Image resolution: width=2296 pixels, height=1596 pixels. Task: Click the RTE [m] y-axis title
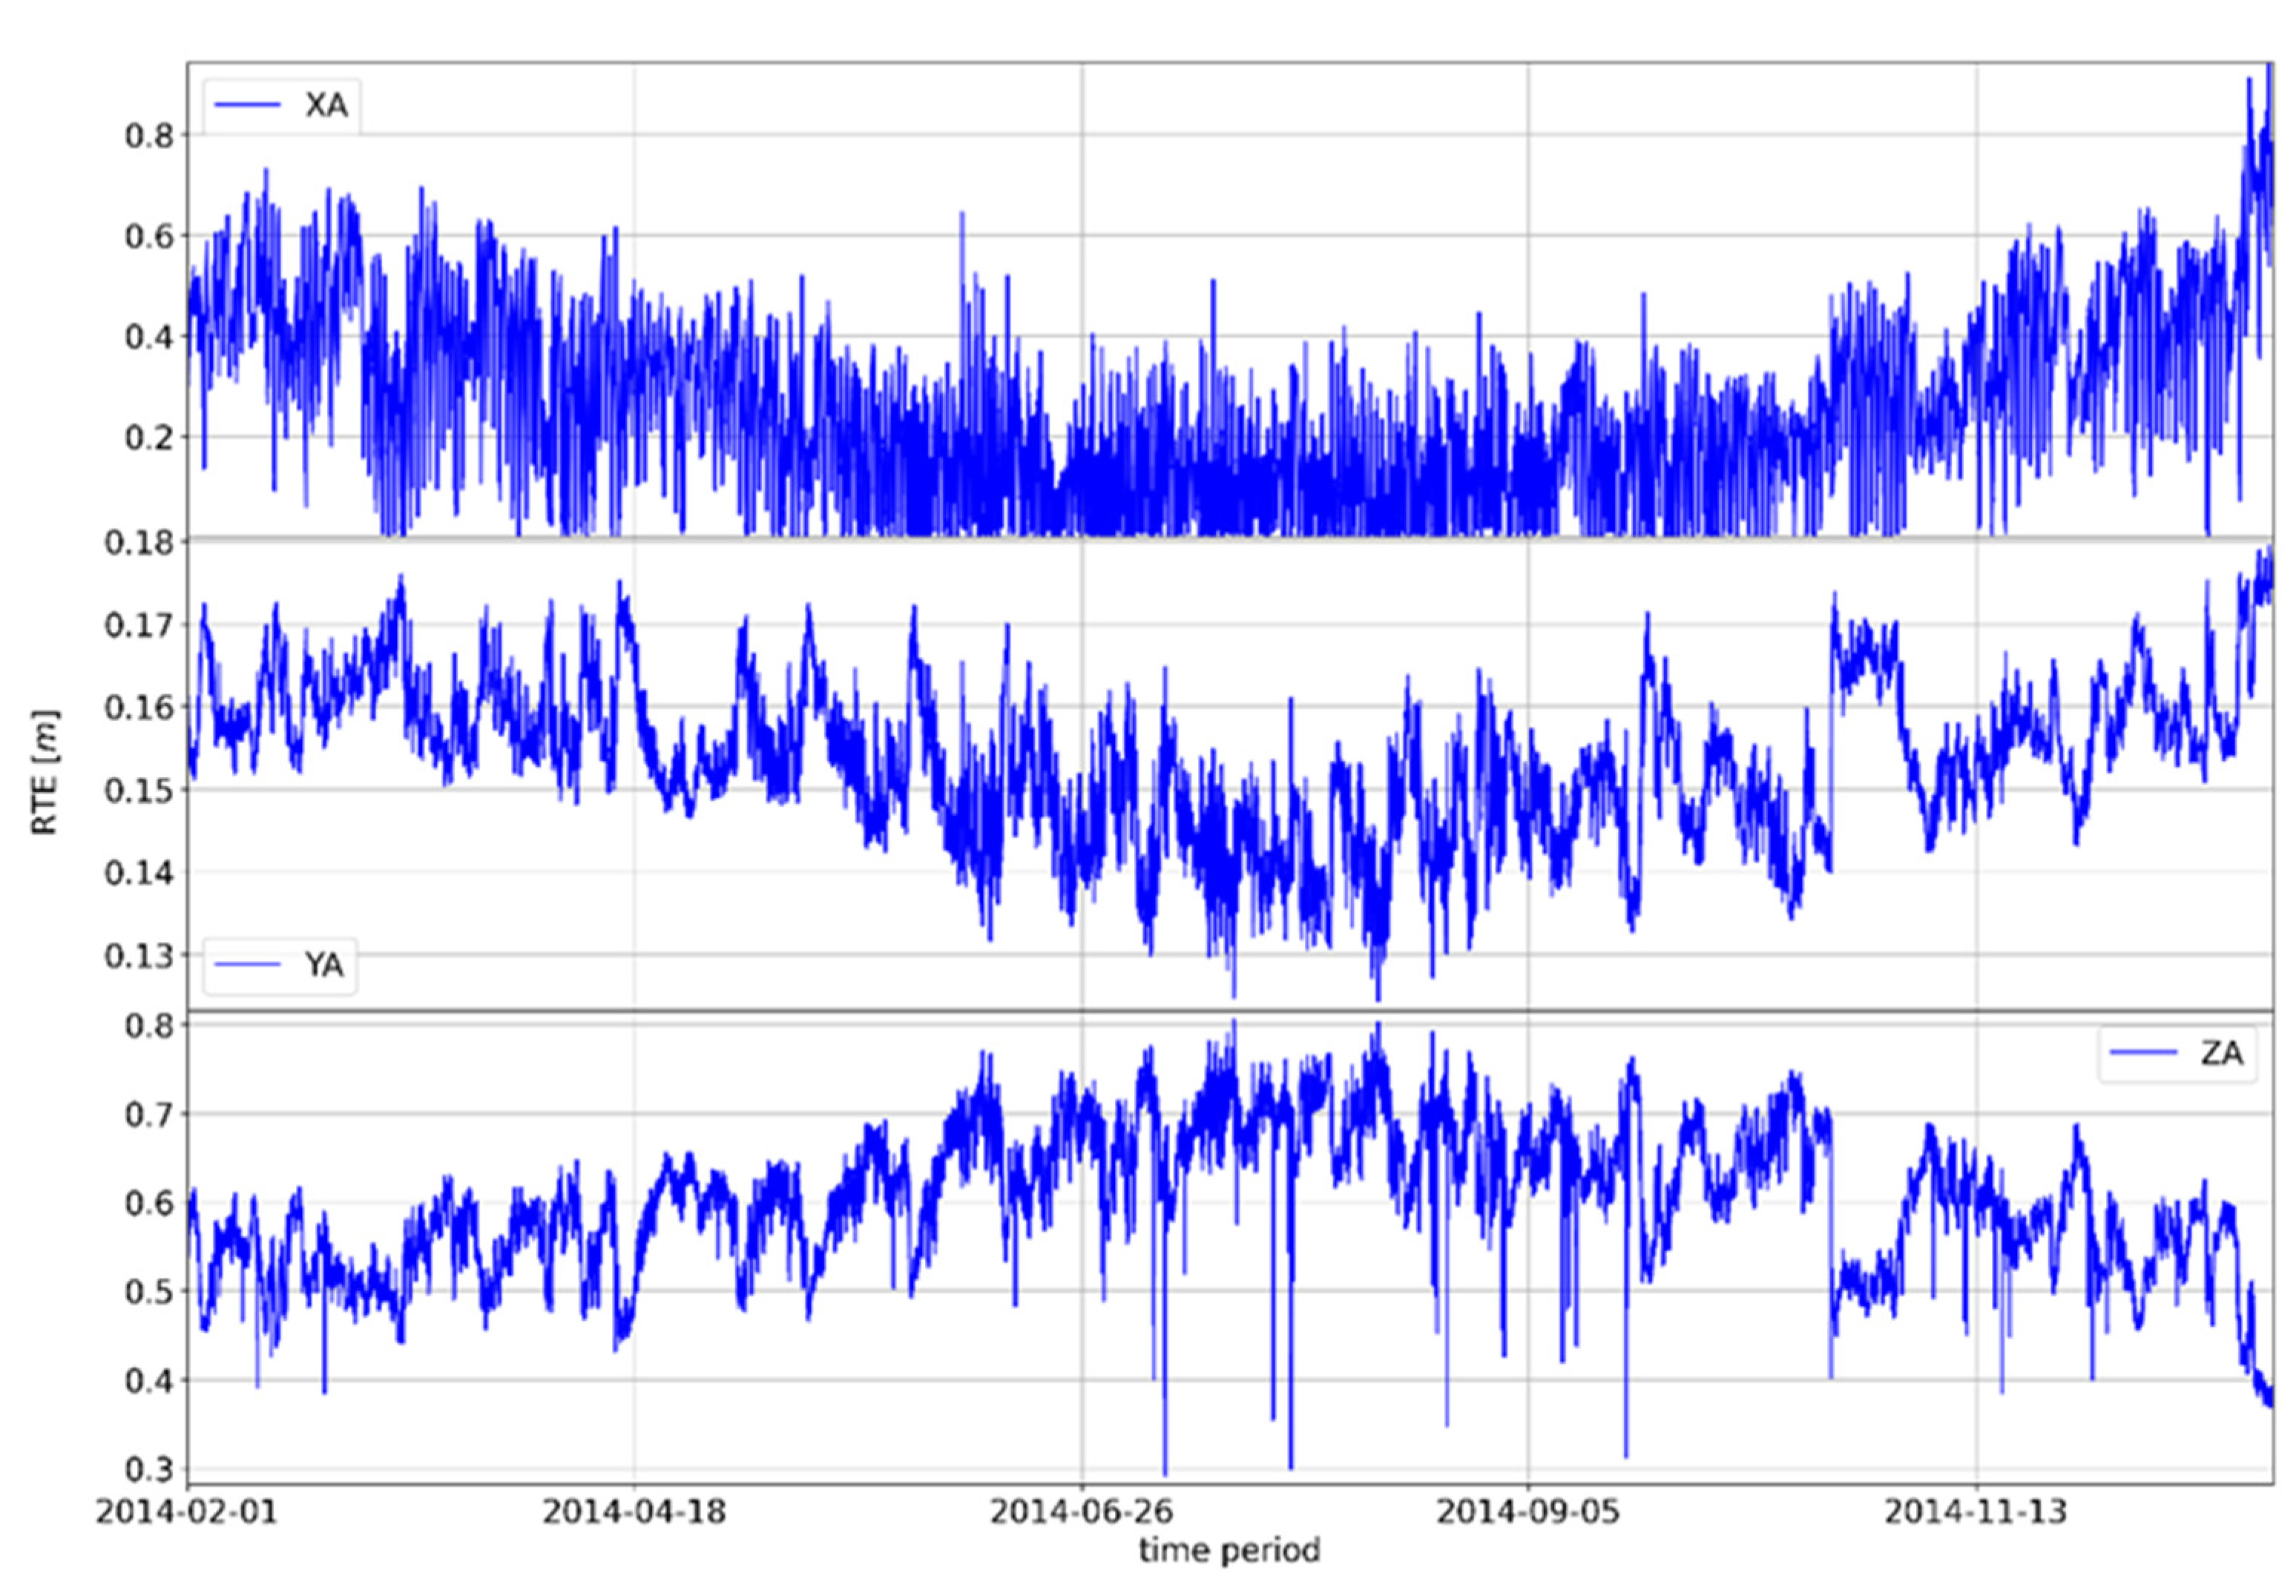point(45,772)
